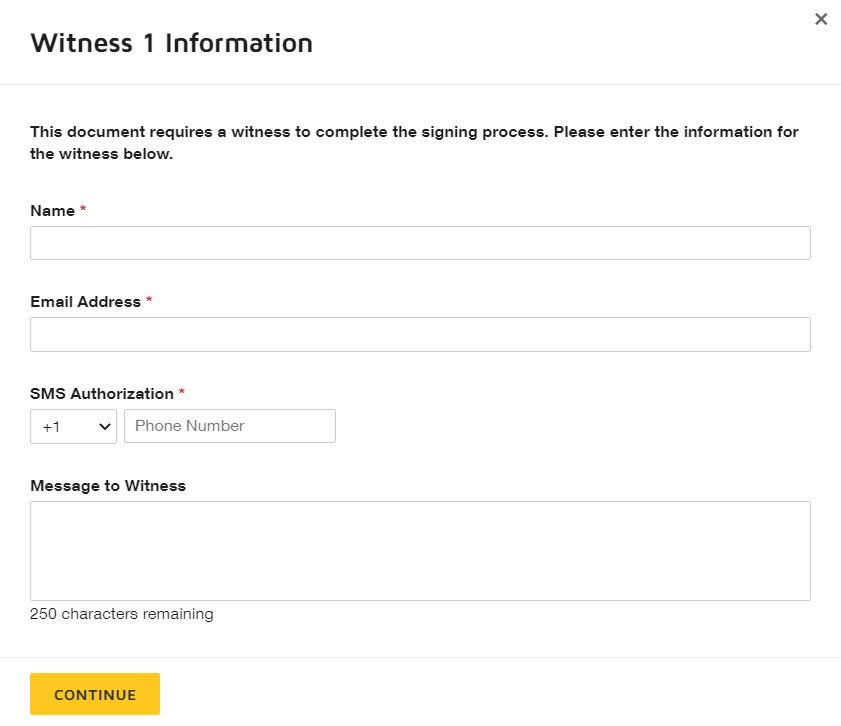The image size is (842, 726).
Task: Click the Phone Number placeholder text
Action: point(189,426)
